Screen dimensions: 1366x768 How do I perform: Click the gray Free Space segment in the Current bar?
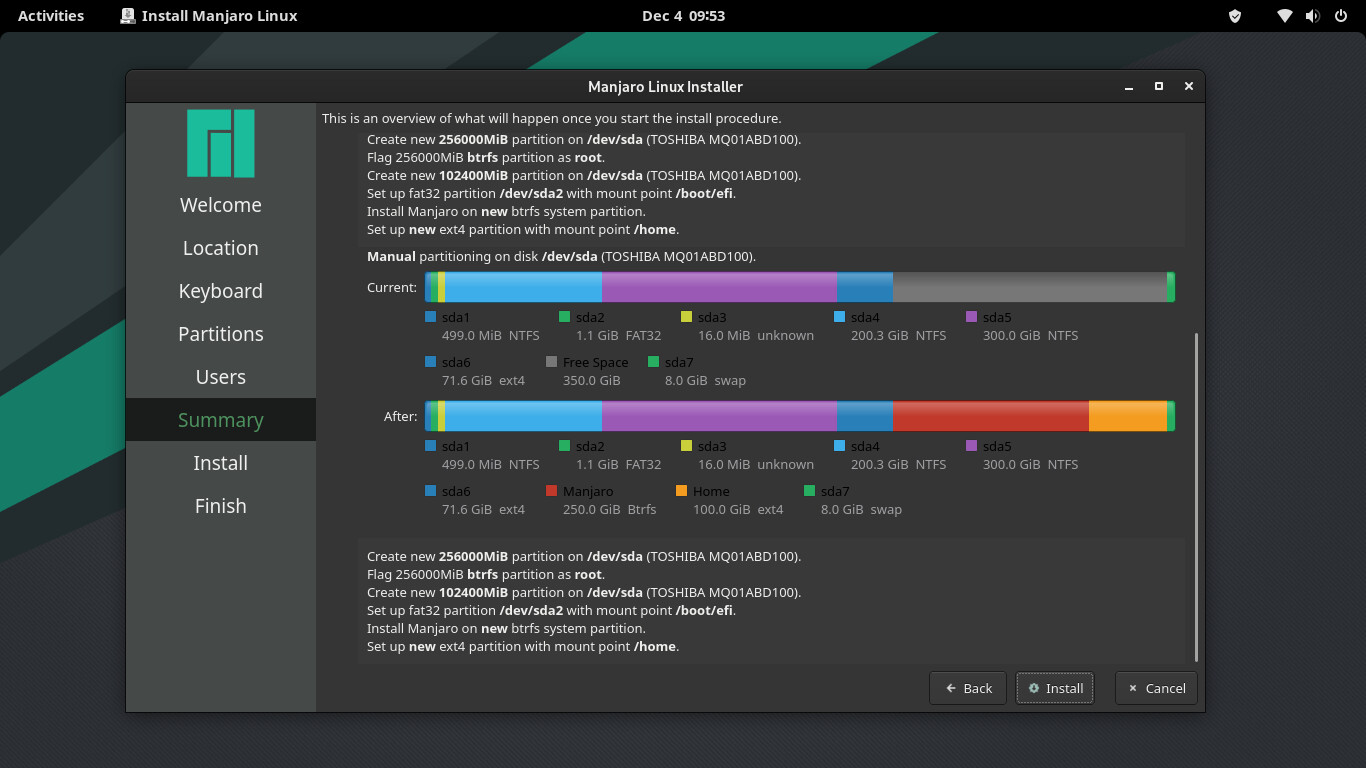(1029, 287)
